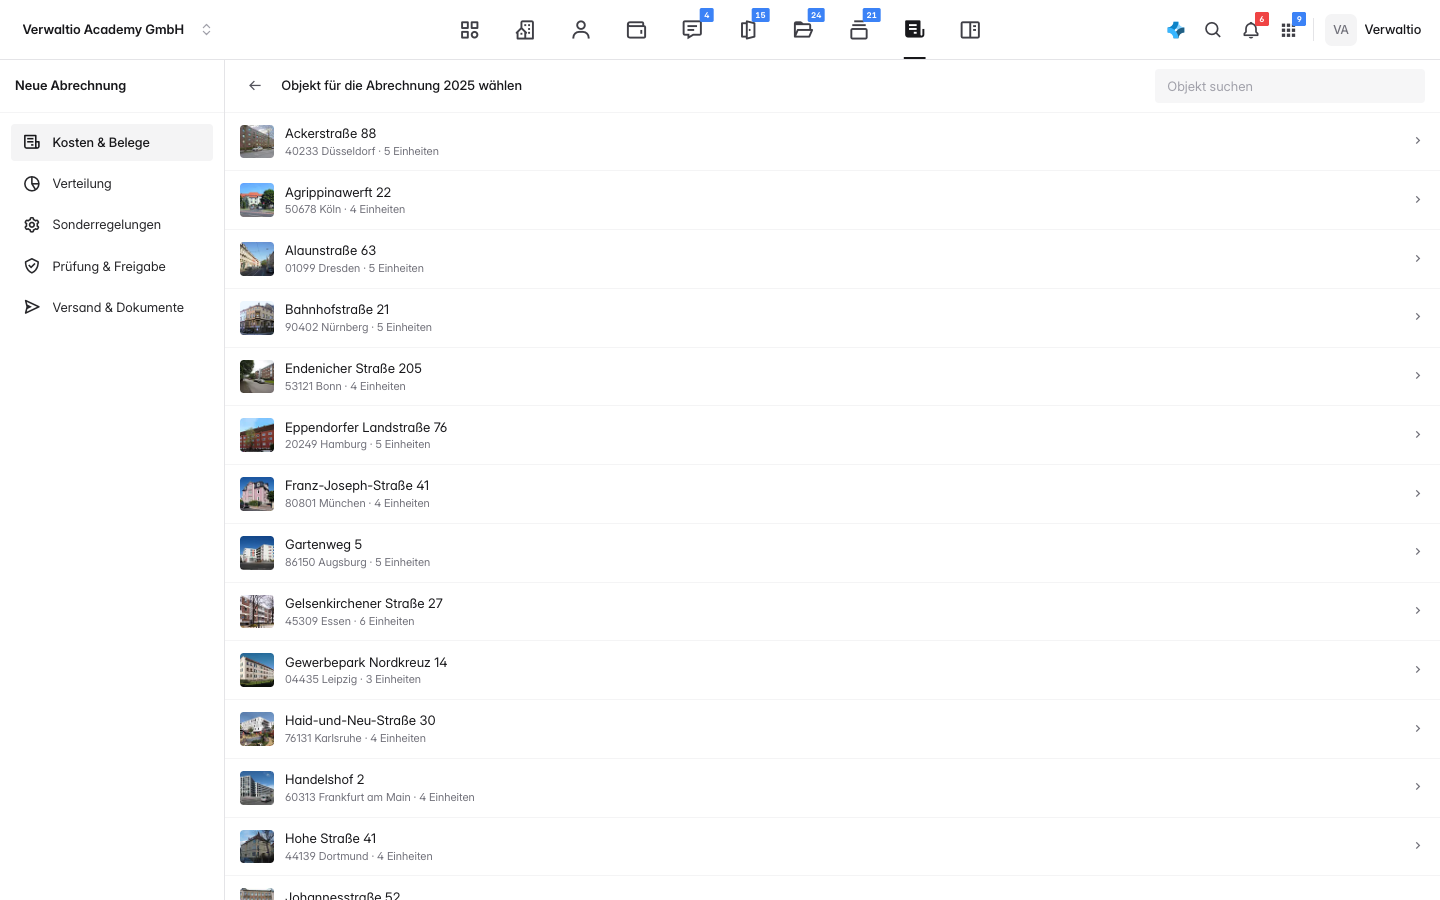Select Endenicher Straße 205
The width and height of the screenshot is (1440, 900).
pos(832,376)
